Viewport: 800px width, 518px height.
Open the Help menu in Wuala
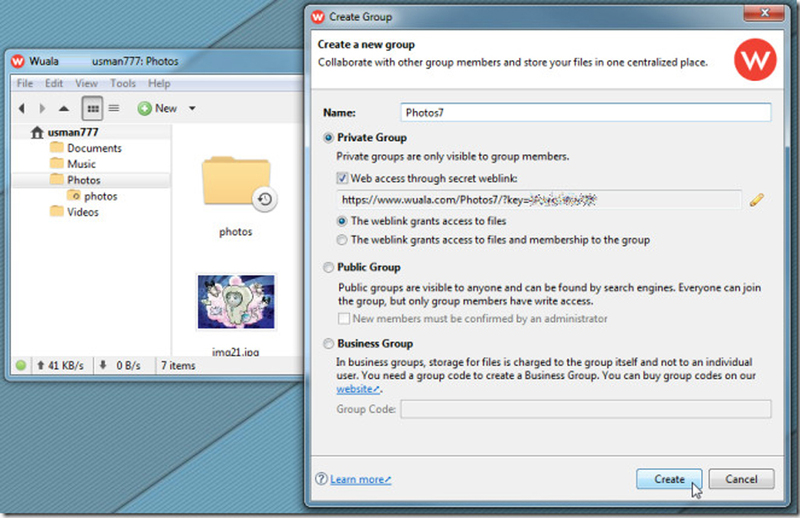coord(159,83)
